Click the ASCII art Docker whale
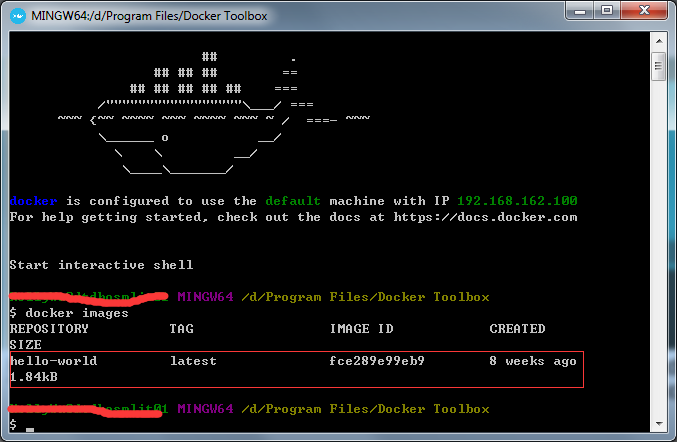 (x=214, y=114)
